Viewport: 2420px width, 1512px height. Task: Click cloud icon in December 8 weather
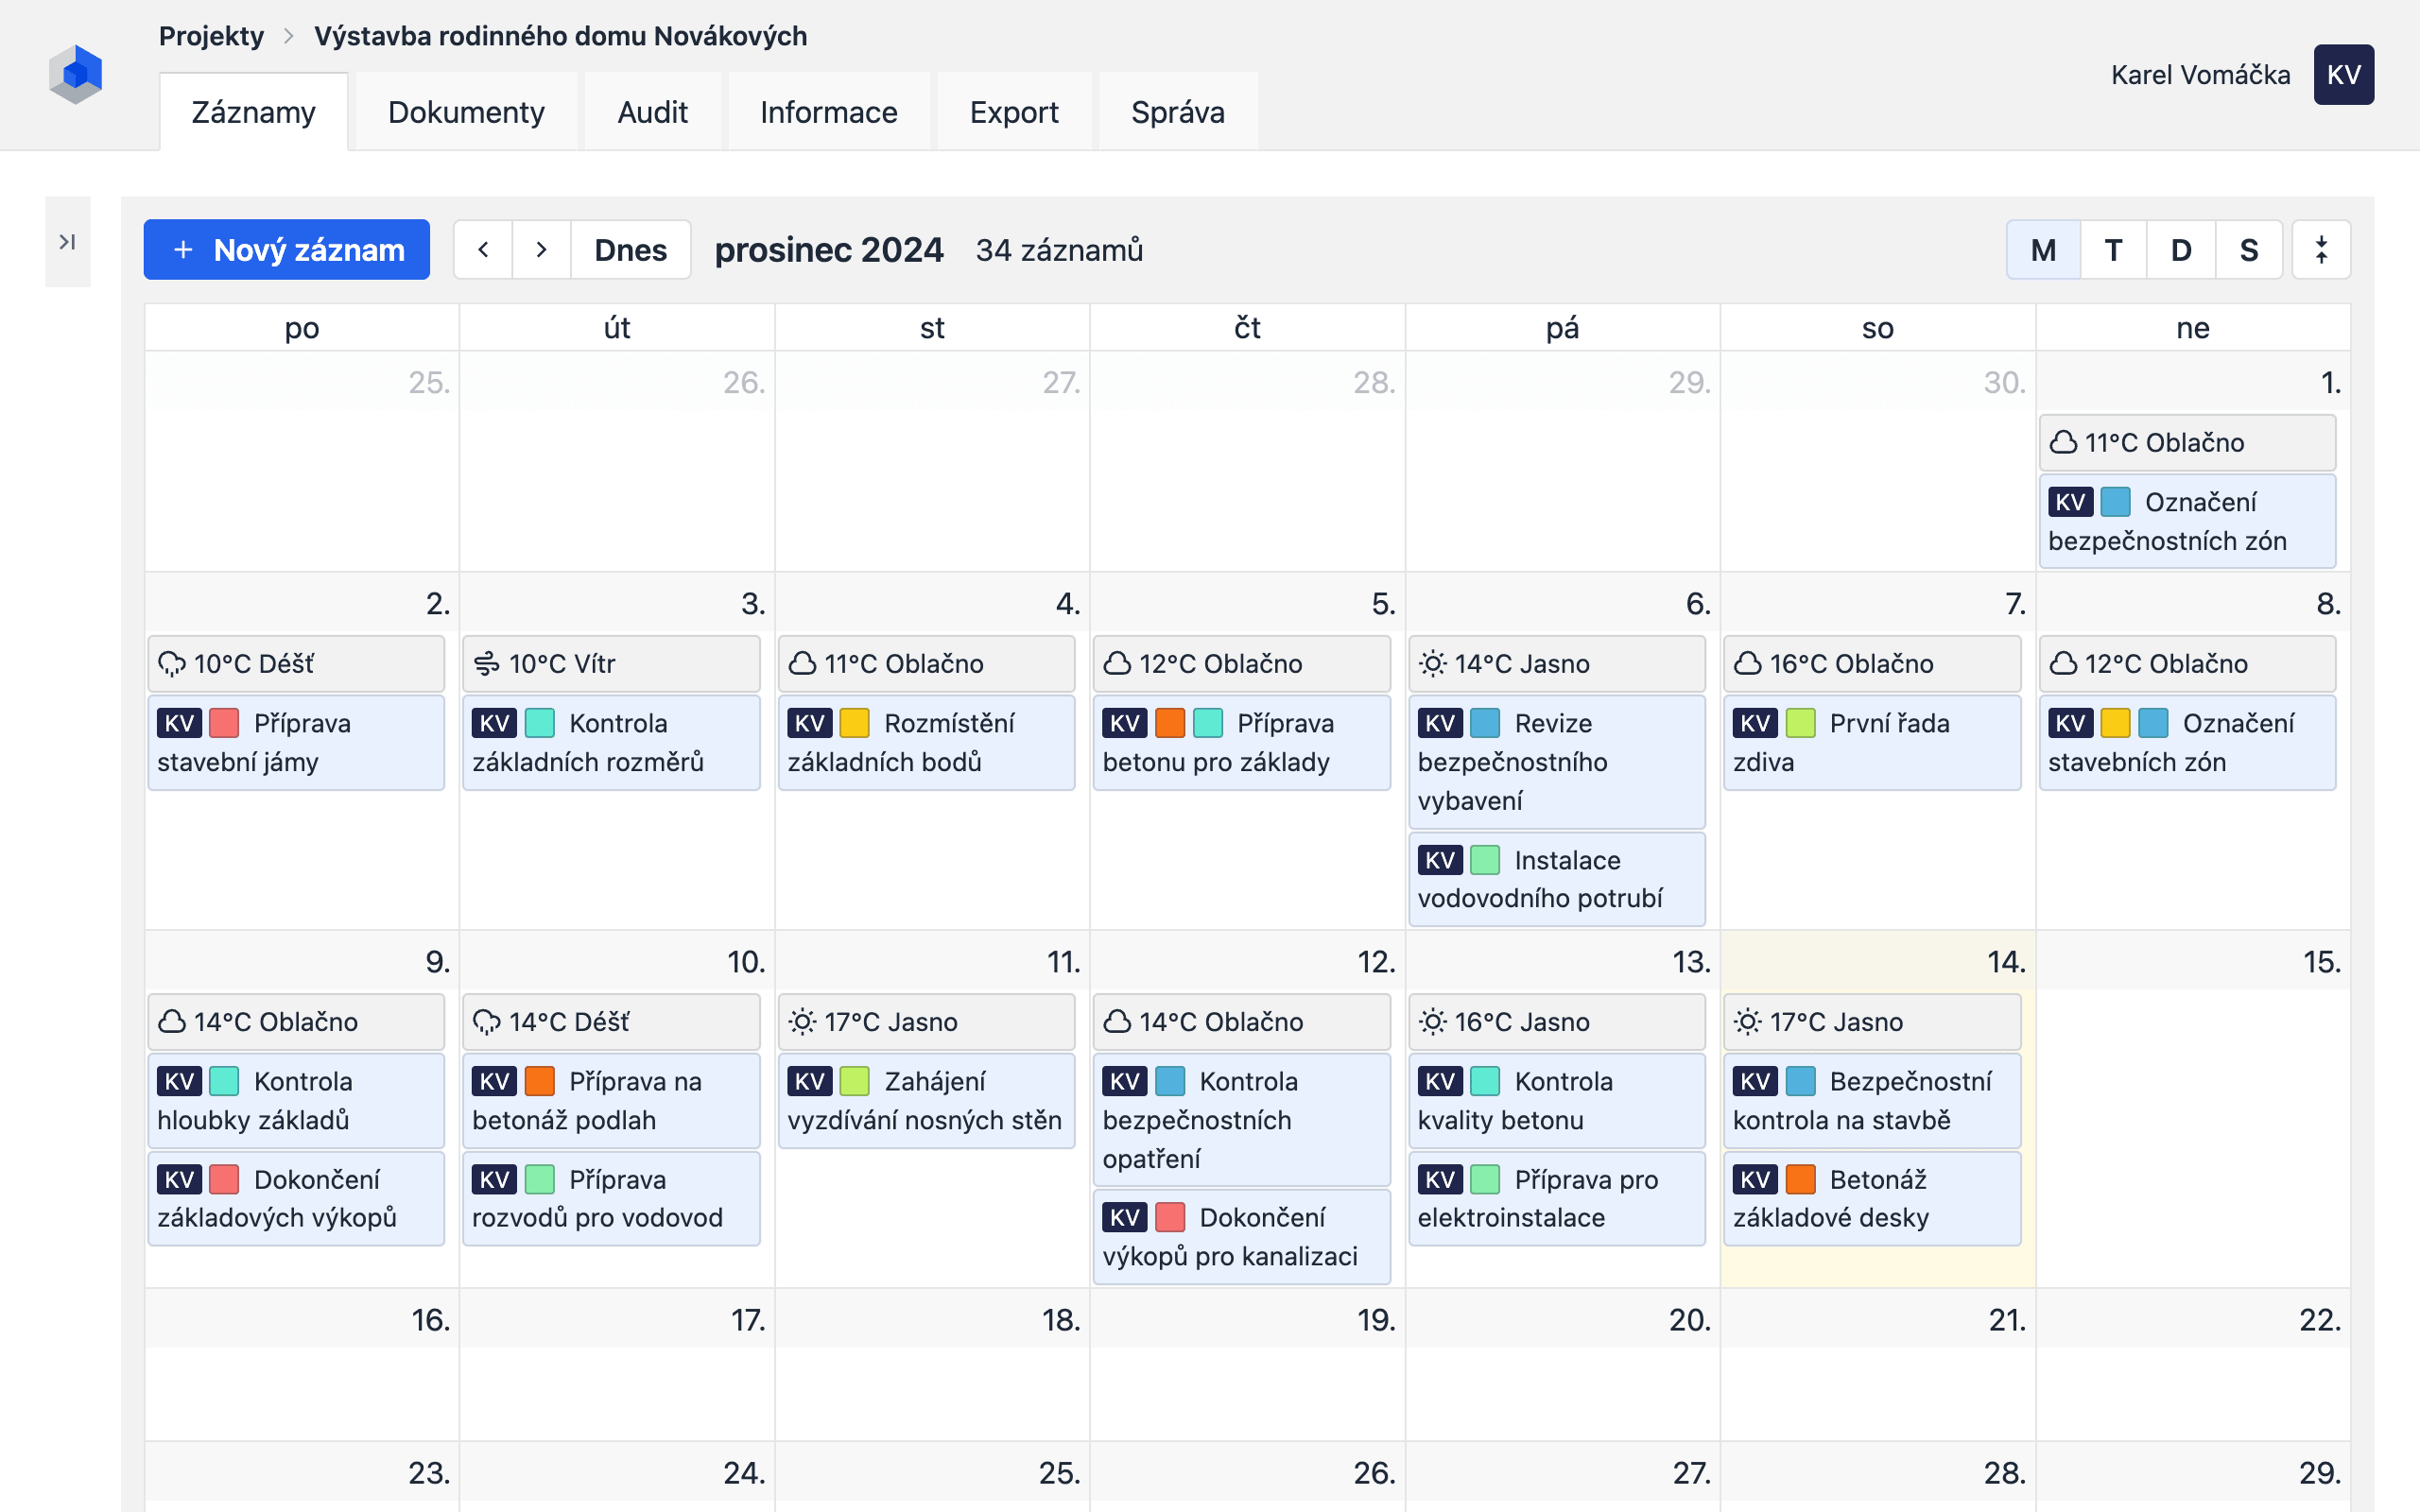[x=2063, y=664]
